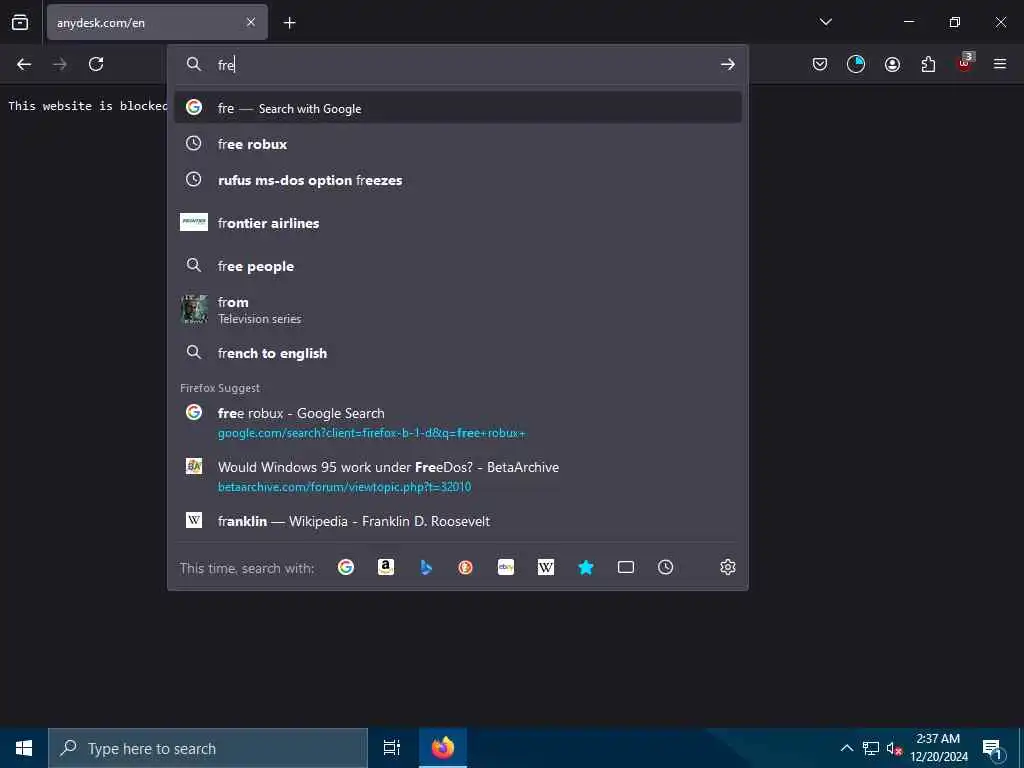This screenshot has width=1024, height=768.
Task: Open the Firefox account icon
Action: (x=892, y=64)
